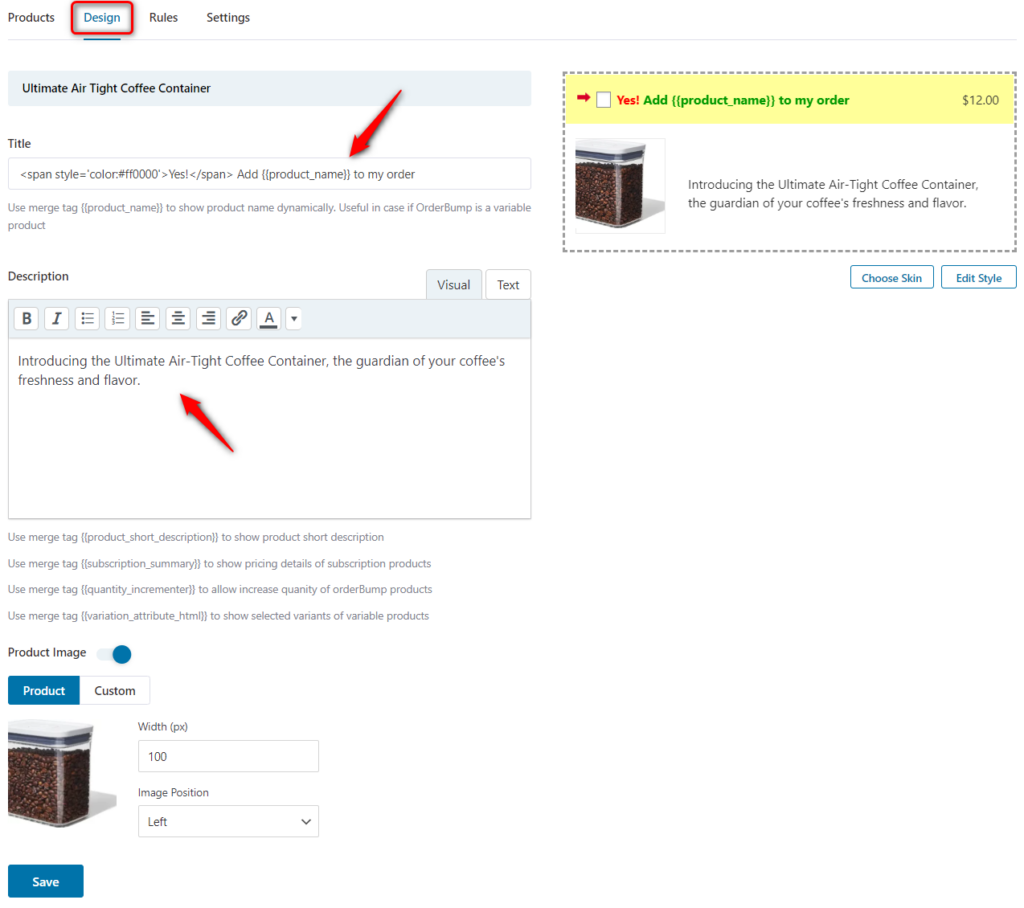Open the Design tab
Screen dimensions: 1024x908
click(102, 18)
